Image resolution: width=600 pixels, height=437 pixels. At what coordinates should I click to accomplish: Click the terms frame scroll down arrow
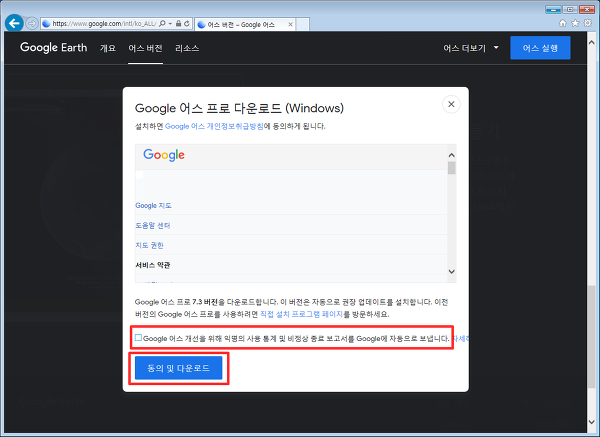(452, 271)
